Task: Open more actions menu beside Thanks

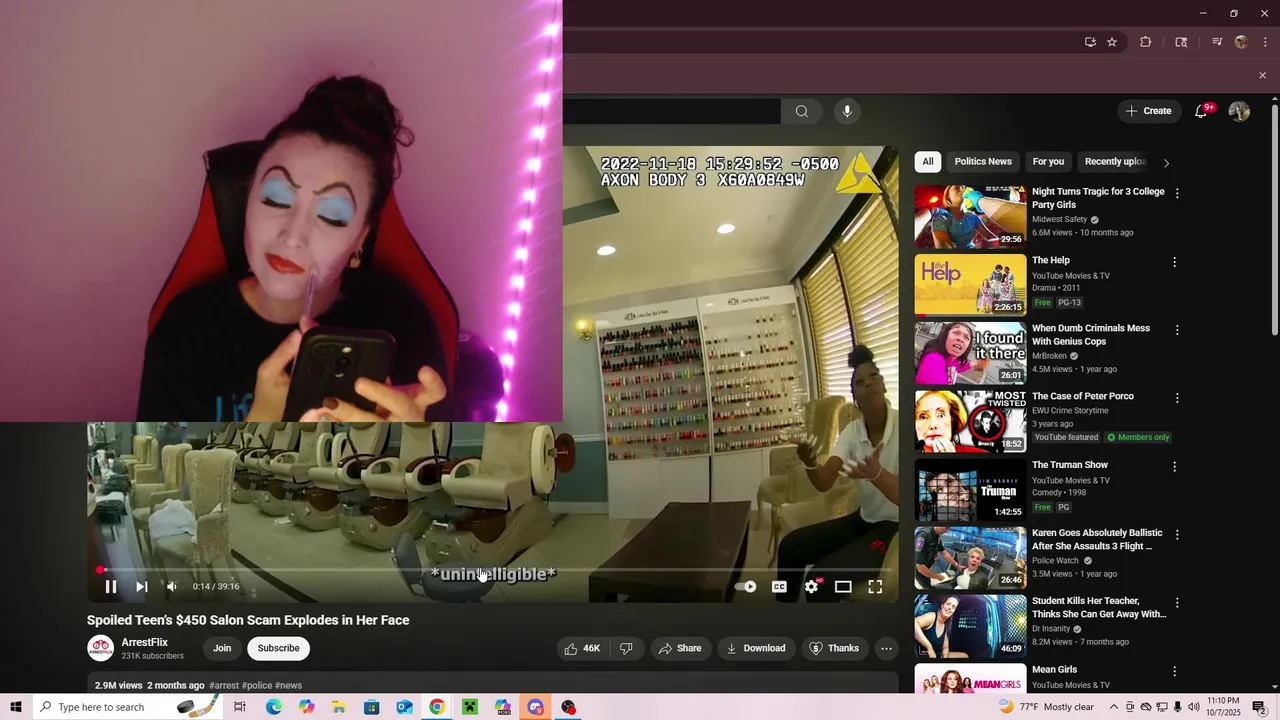Action: coord(886,648)
